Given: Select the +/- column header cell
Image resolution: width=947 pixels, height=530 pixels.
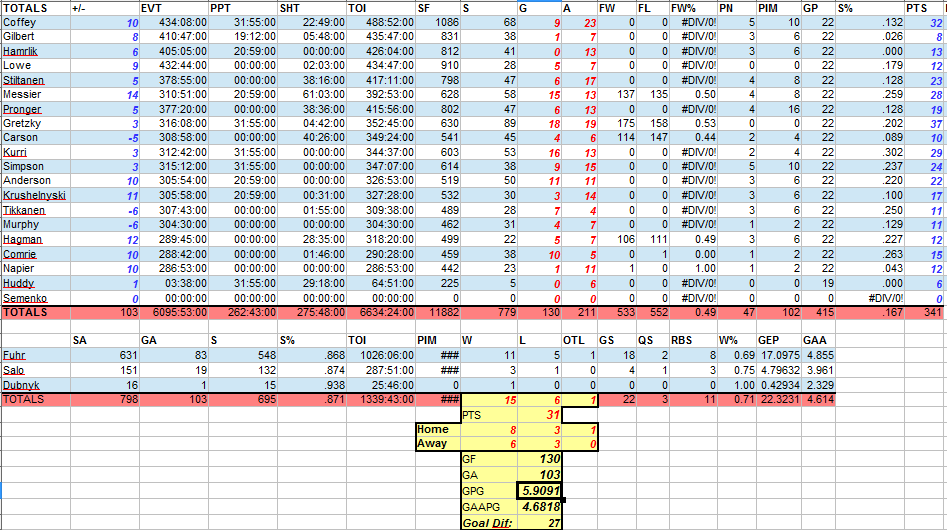Looking at the screenshot, I should 104,8.
